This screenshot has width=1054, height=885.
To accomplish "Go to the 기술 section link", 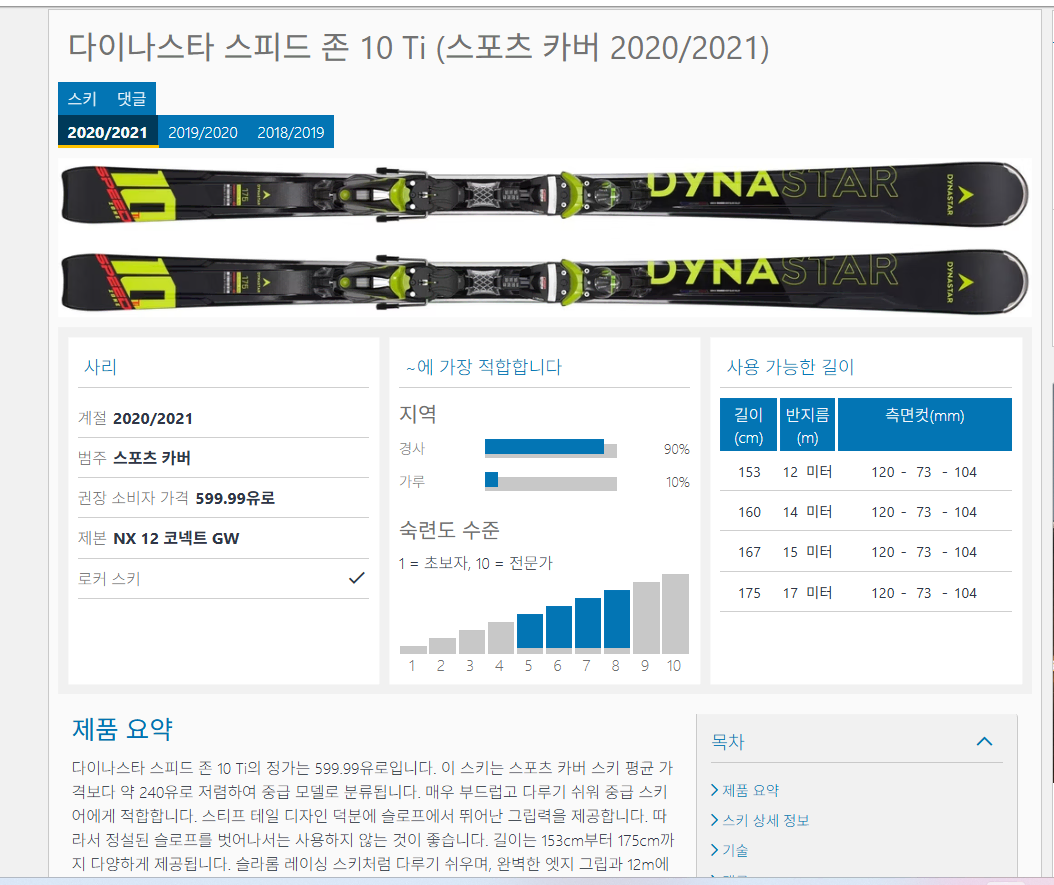I will 735,850.
